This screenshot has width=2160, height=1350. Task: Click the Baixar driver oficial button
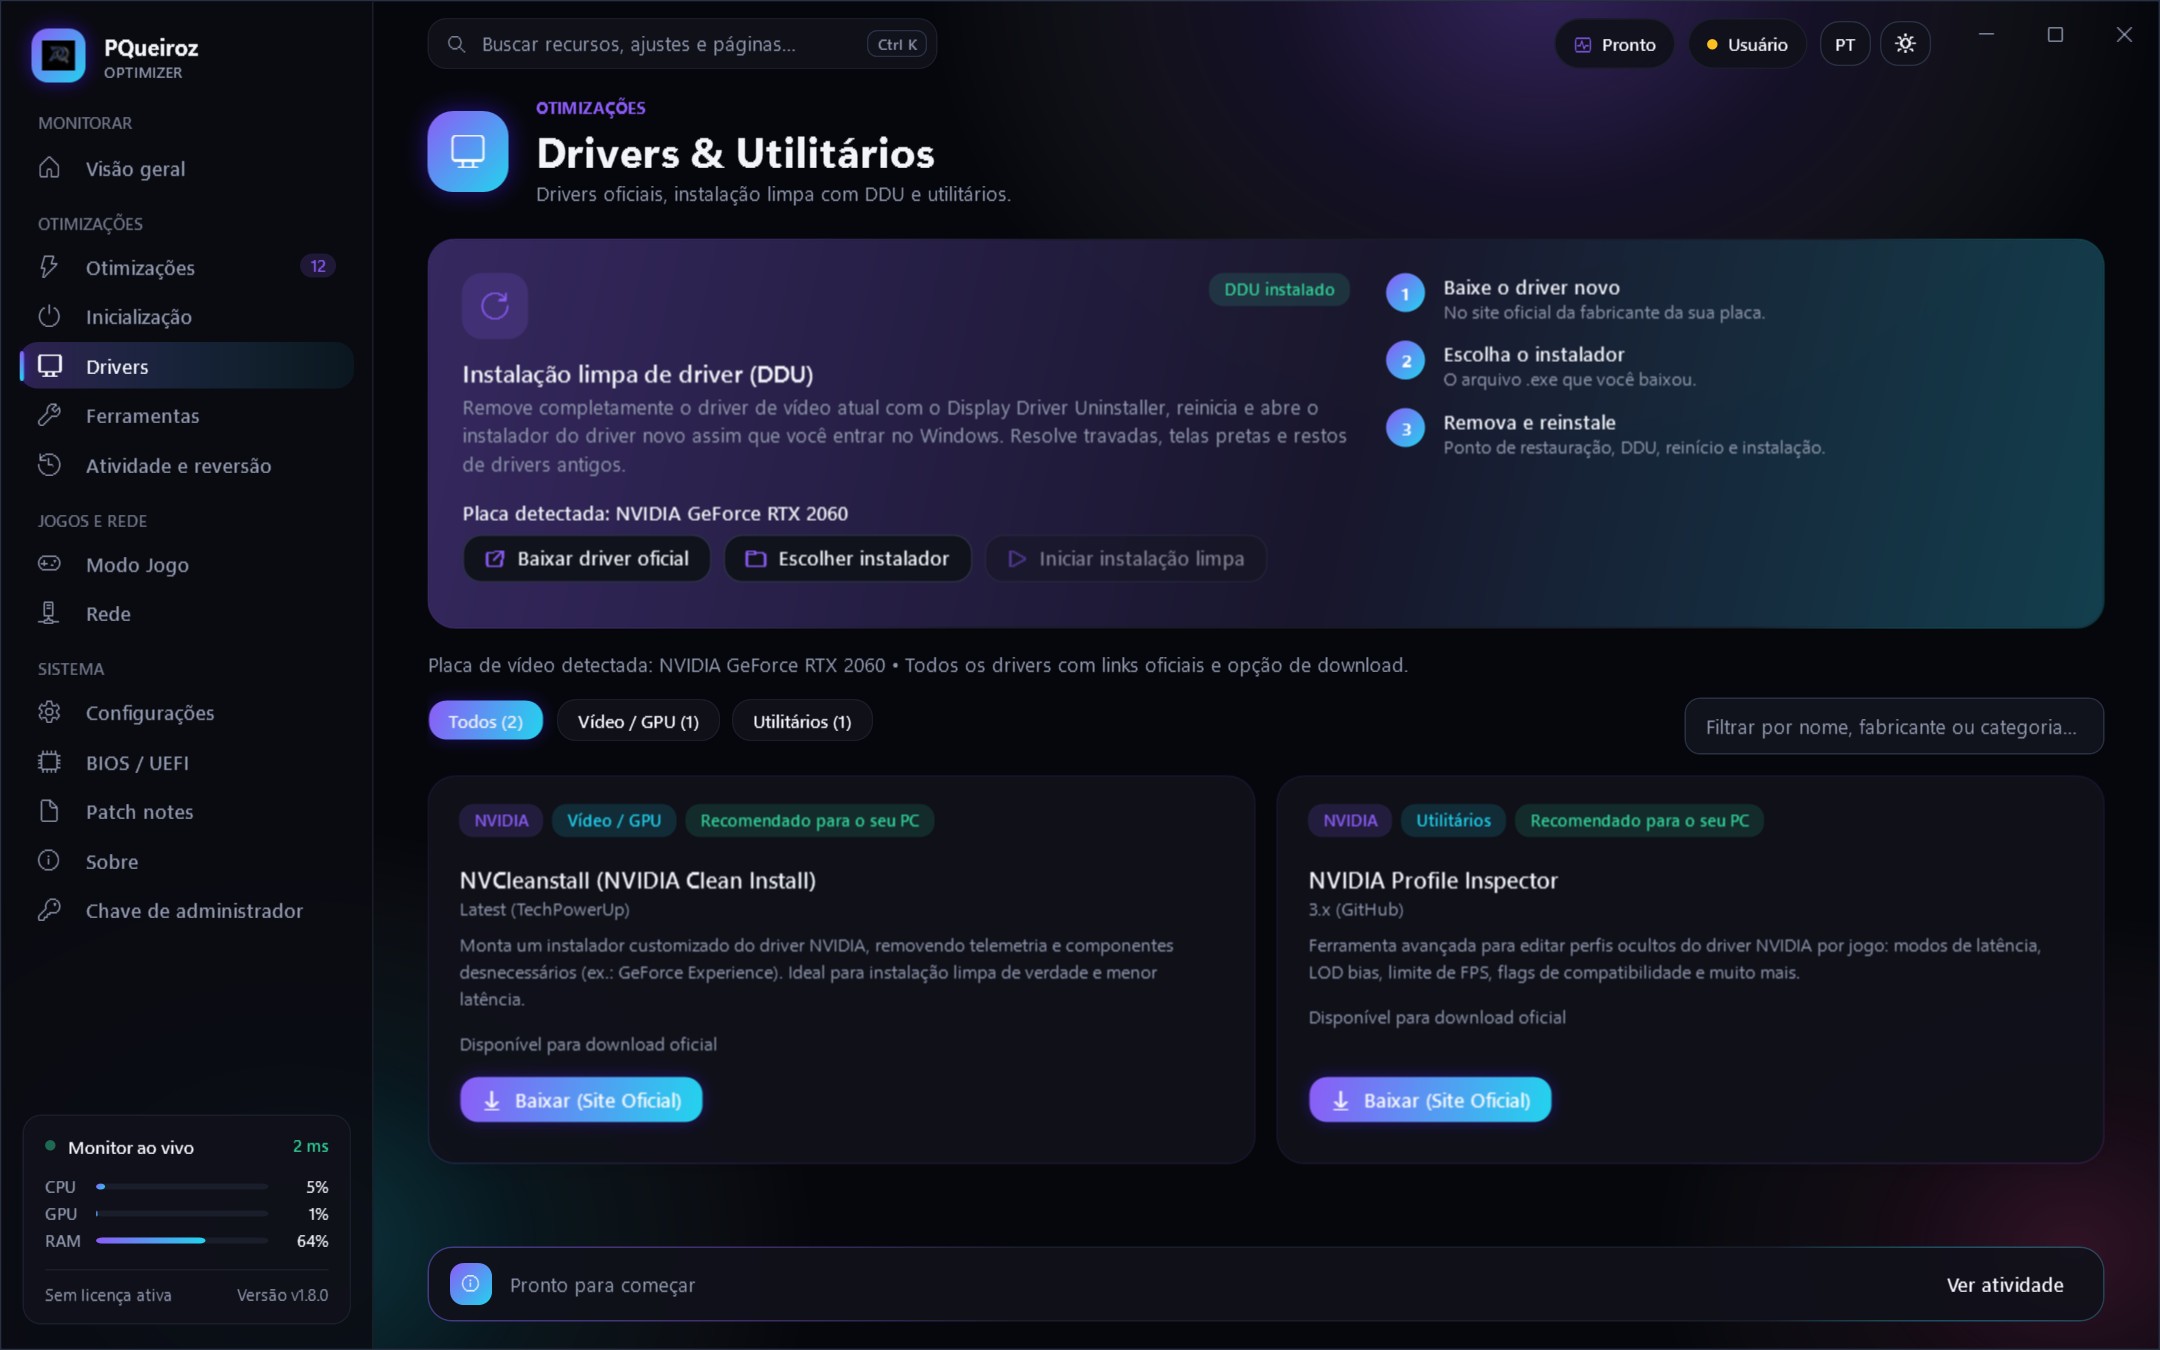(x=587, y=558)
